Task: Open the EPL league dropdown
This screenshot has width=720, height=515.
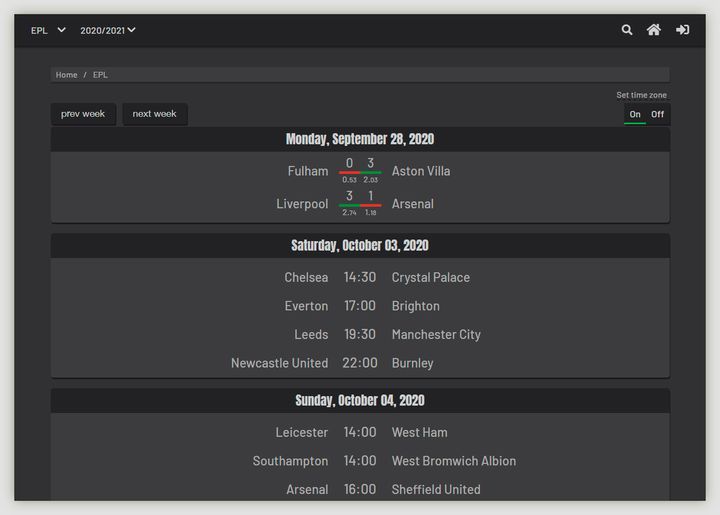Action: [48, 30]
